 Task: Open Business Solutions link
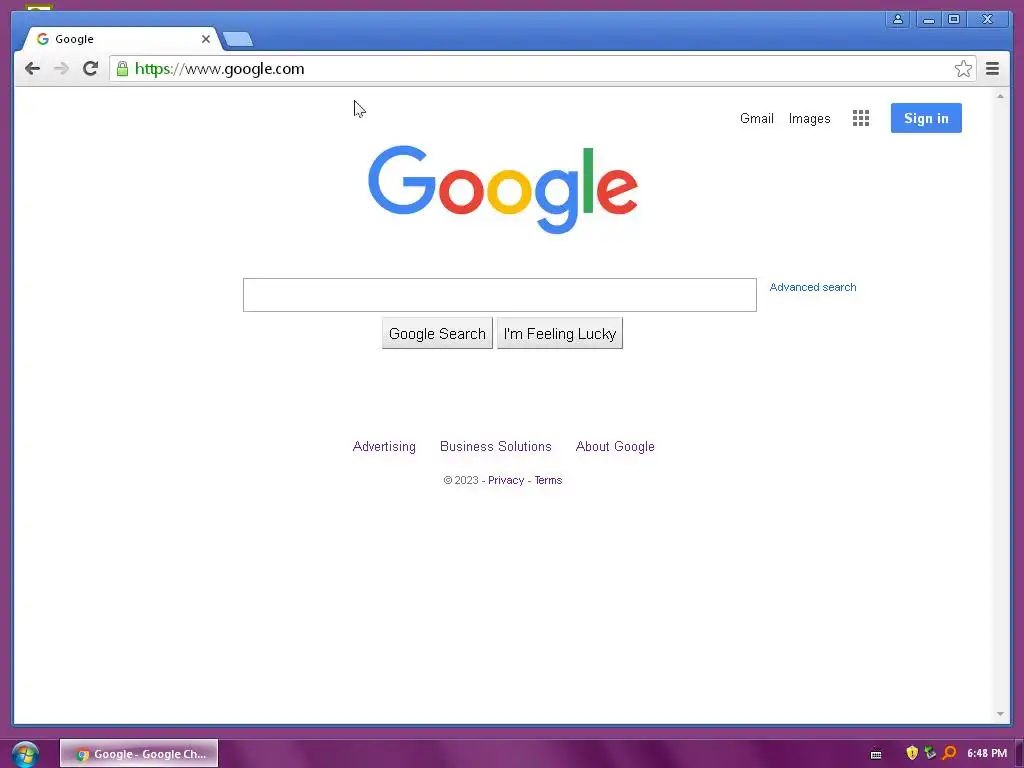pyautogui.click(x=496, y=447)
